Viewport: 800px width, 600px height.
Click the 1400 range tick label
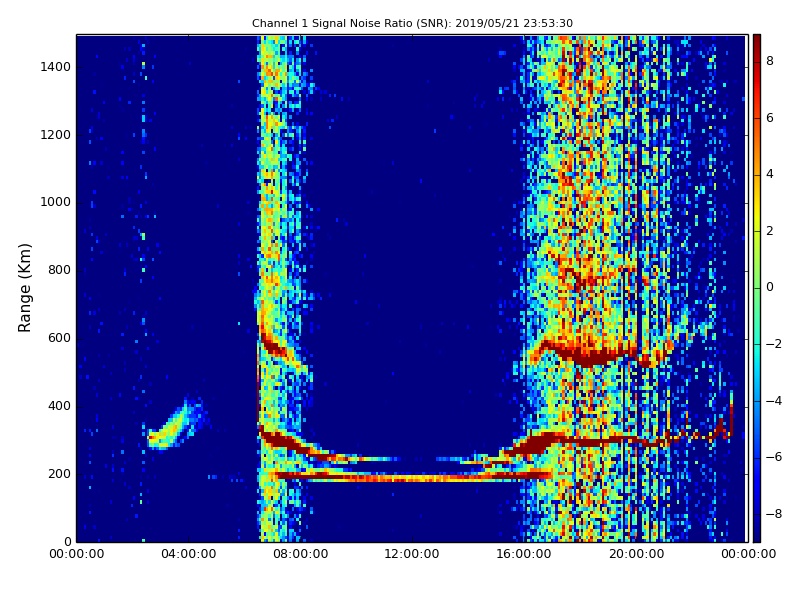[56, 67]
